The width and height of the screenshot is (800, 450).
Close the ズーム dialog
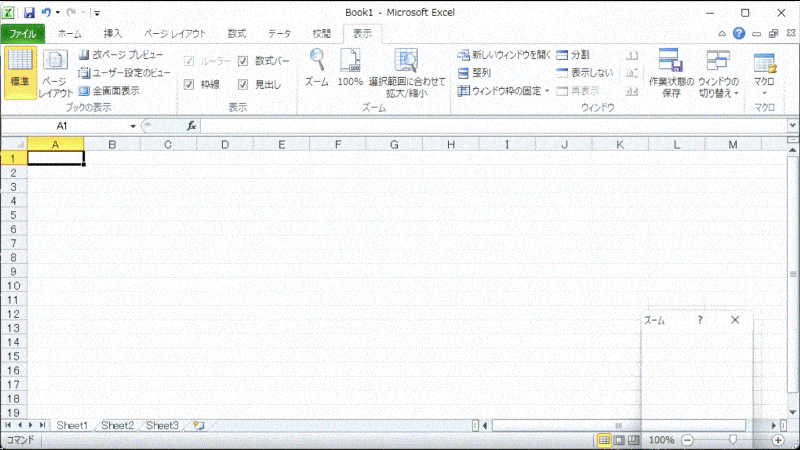tap(735, 320)
